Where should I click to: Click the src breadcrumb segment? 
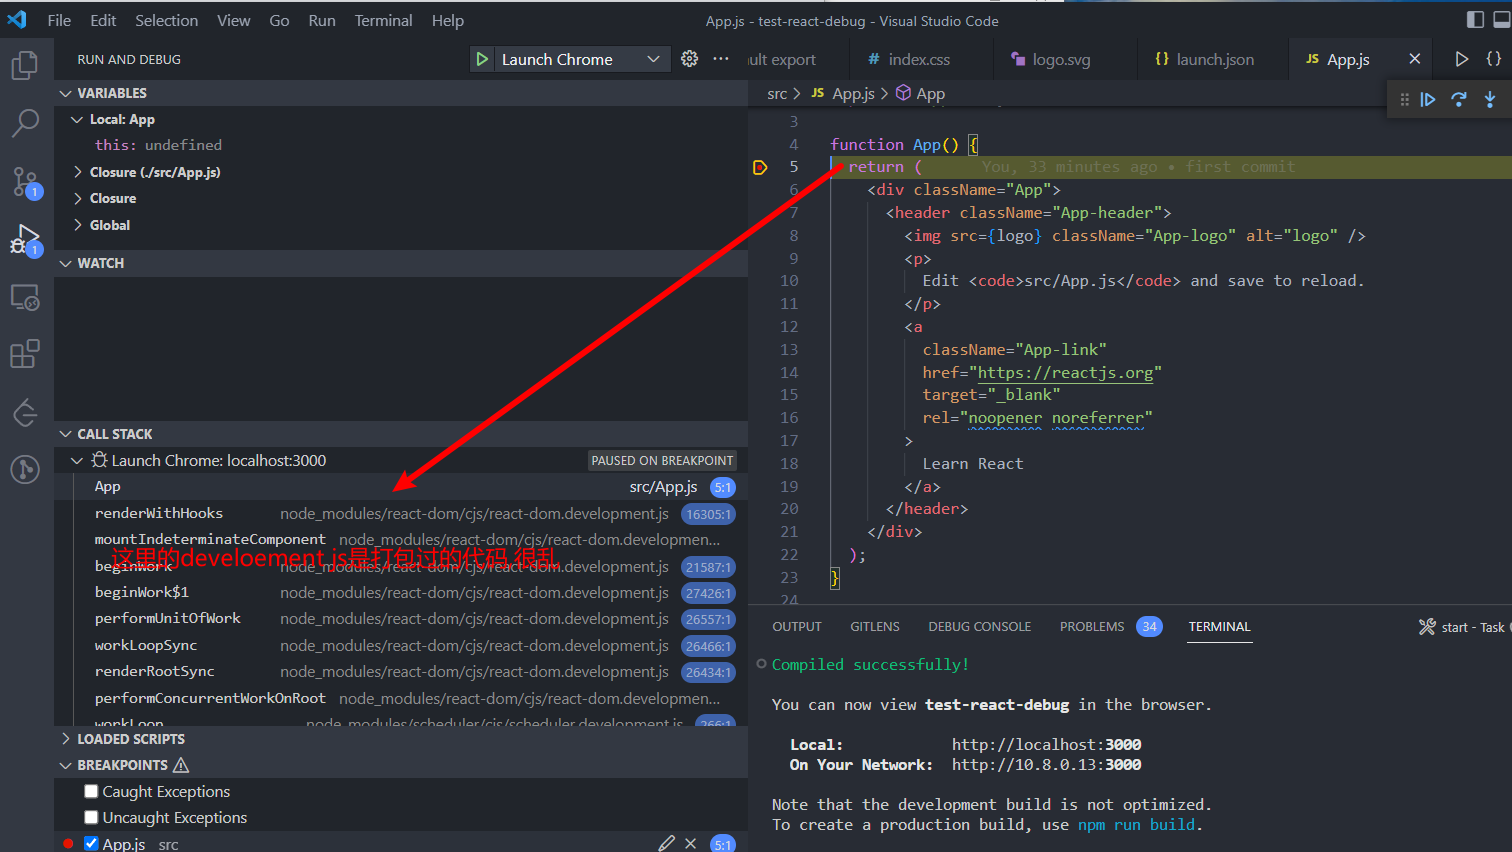tap(777, 94)
